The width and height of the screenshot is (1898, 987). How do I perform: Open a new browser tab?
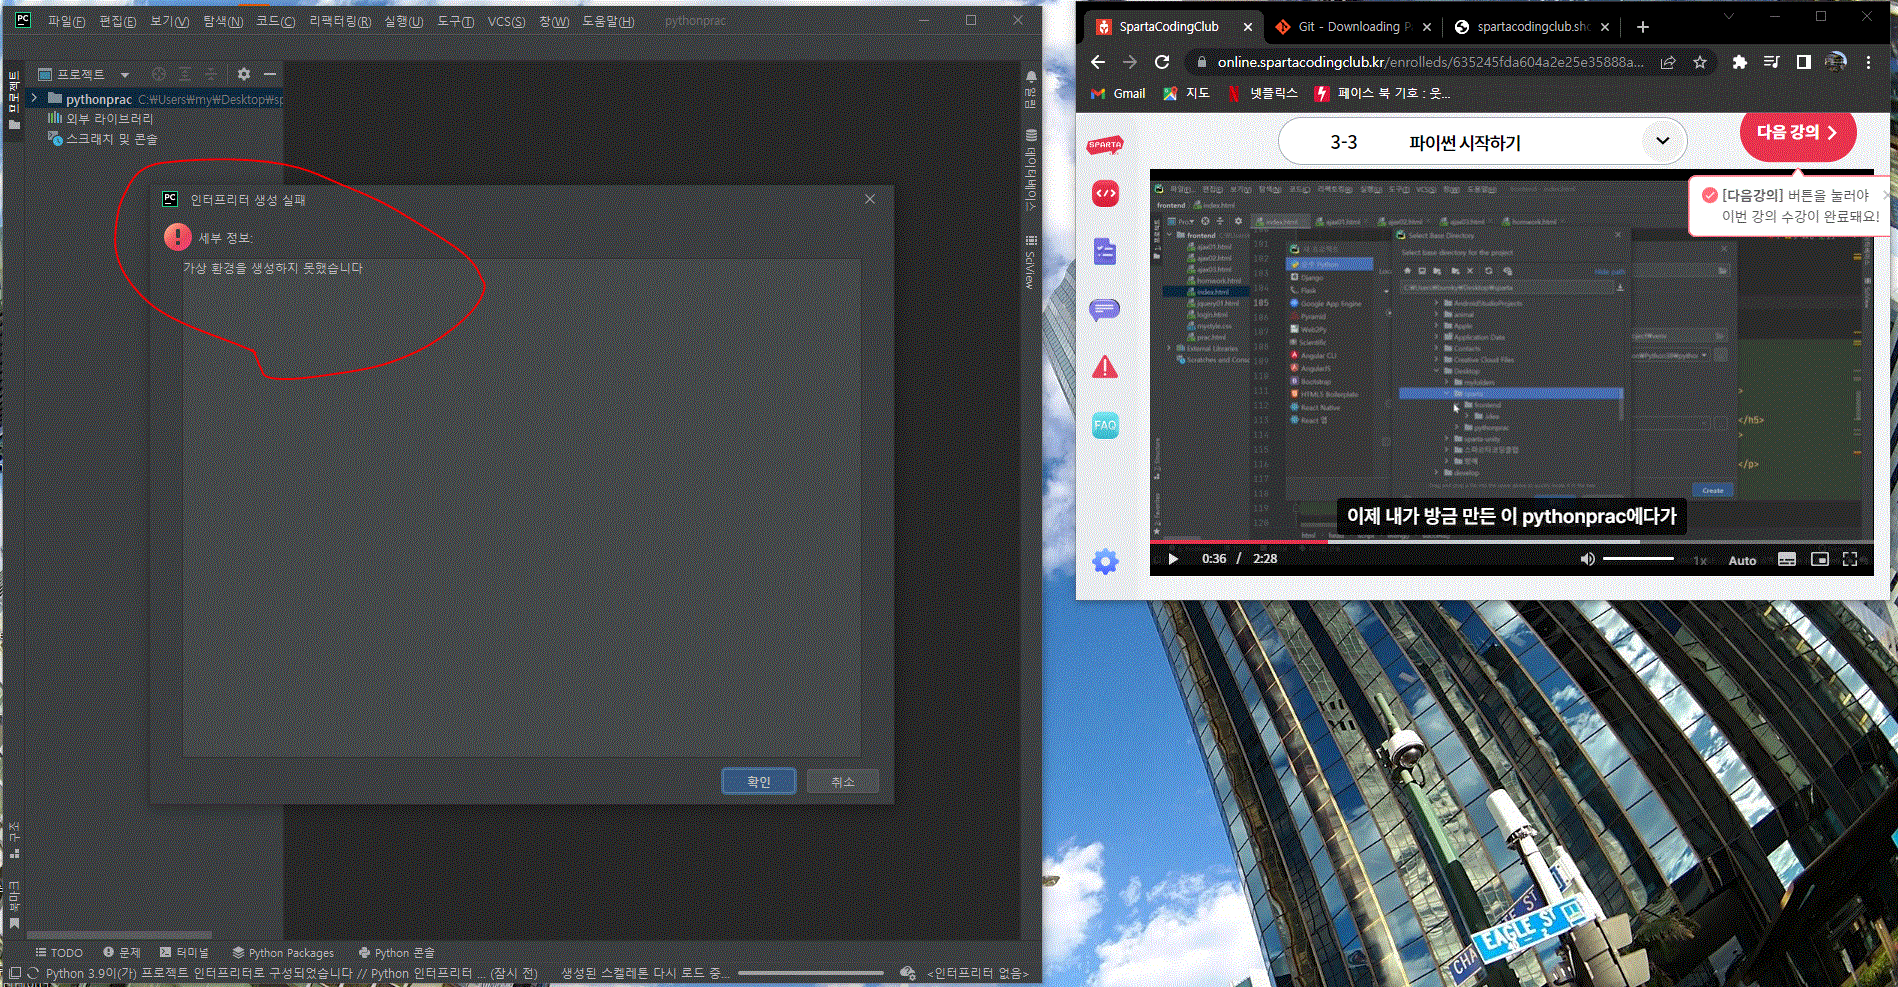coord(1643,27)
